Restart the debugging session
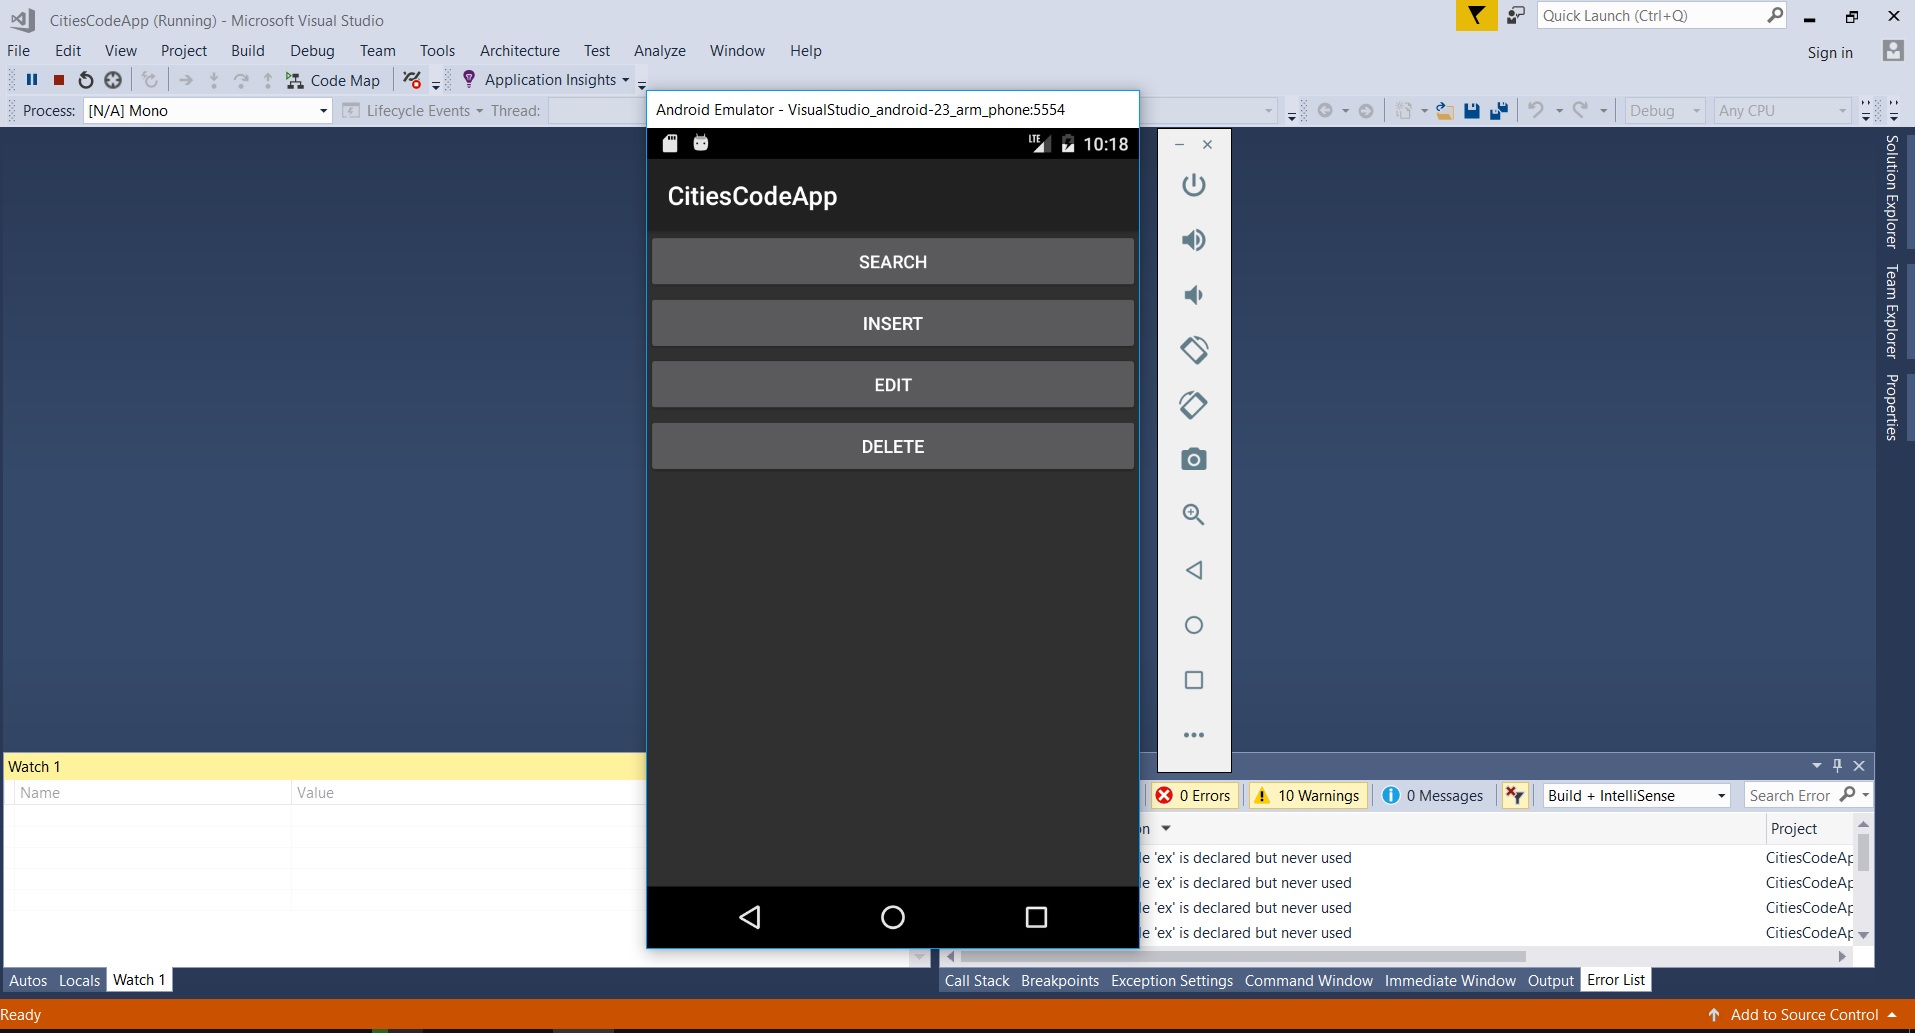Image resolution: width=1915 pixels, height=1033 pixels. pyautogui.click(x=86, y=80)
